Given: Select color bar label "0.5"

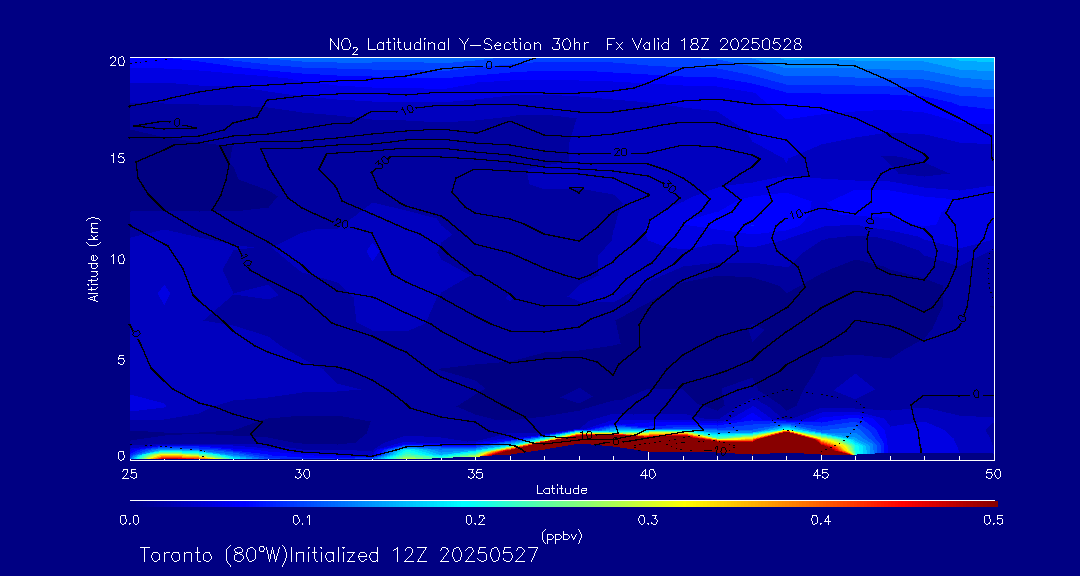Looking at the screenshot, I should [x=994, y=520].
